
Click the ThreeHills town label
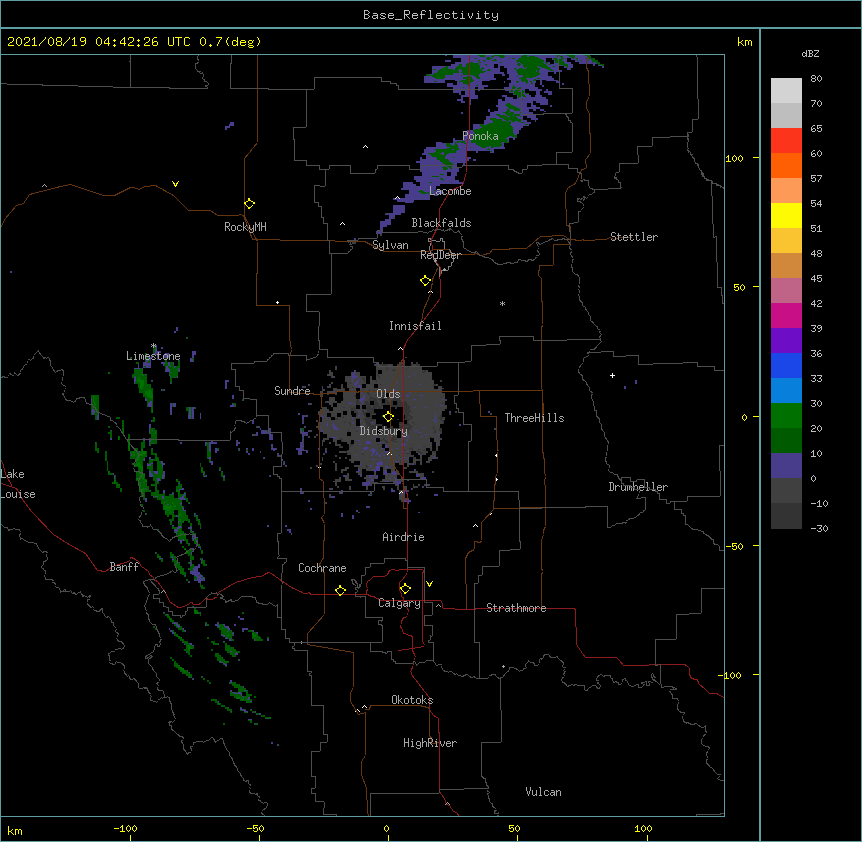coord(534,418)
